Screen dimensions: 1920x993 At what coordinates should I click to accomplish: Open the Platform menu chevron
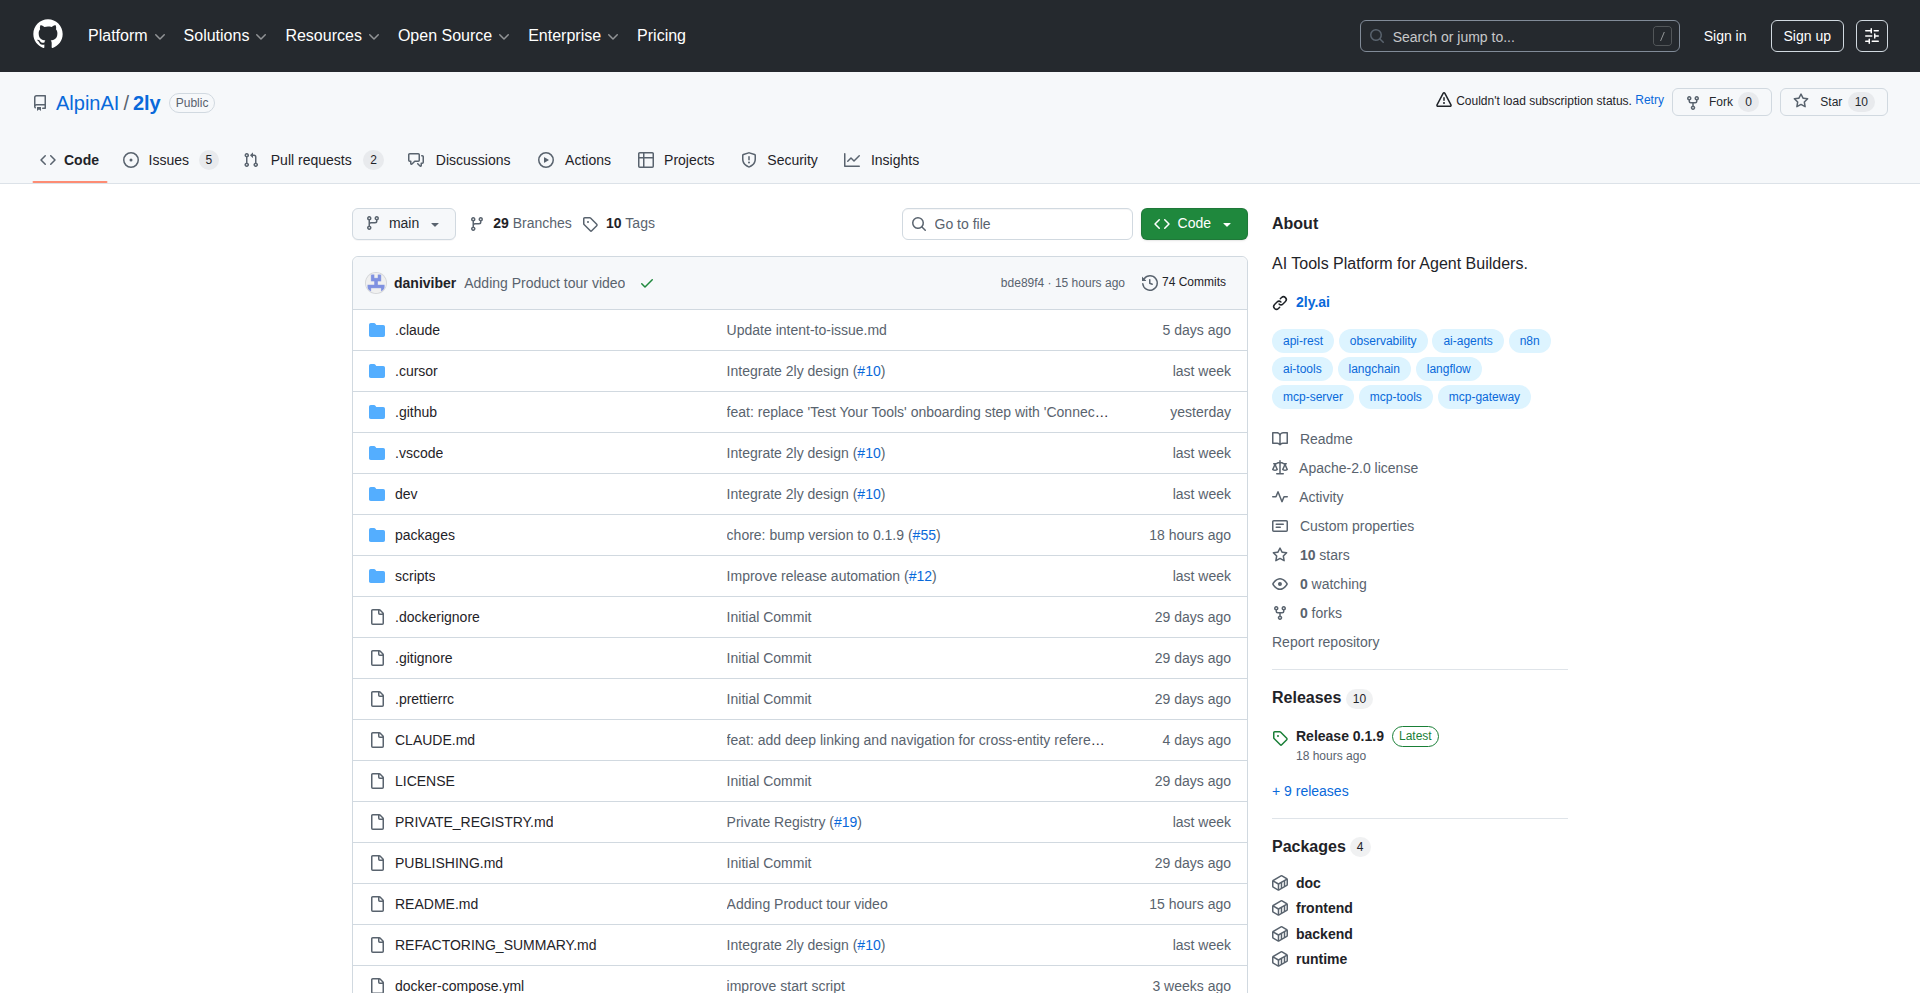coord(161,36)
